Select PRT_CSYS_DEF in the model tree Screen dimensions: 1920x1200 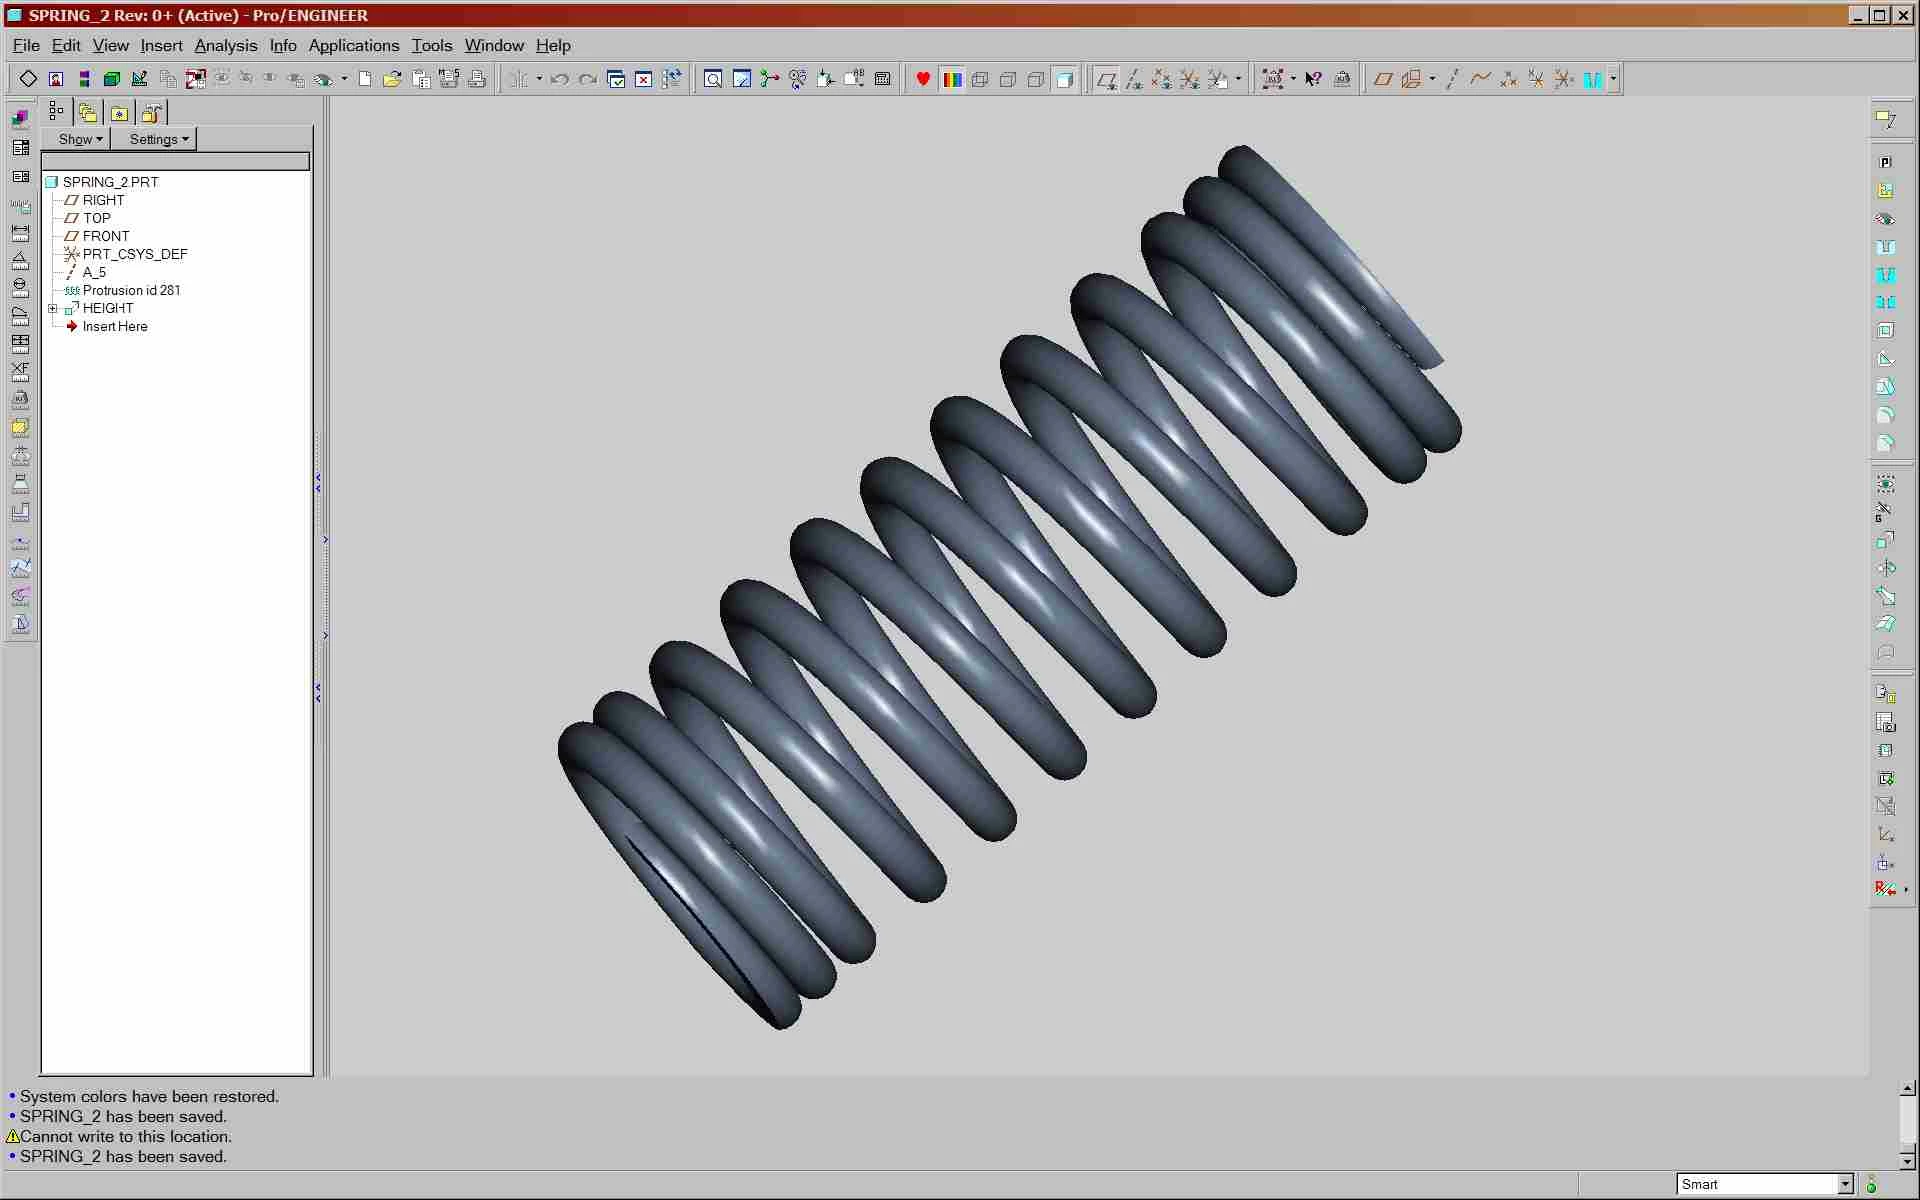pos(126,255)
